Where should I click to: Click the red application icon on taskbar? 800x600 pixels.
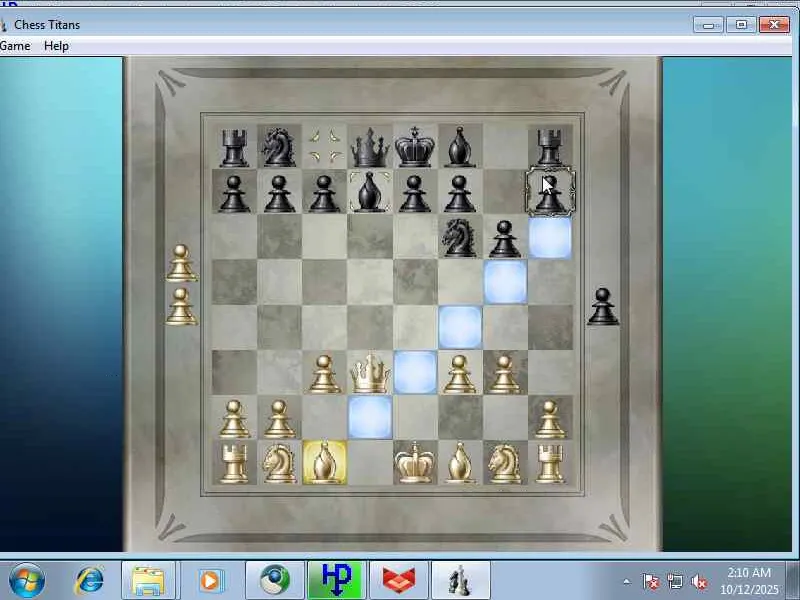click(x=399, y=581)
